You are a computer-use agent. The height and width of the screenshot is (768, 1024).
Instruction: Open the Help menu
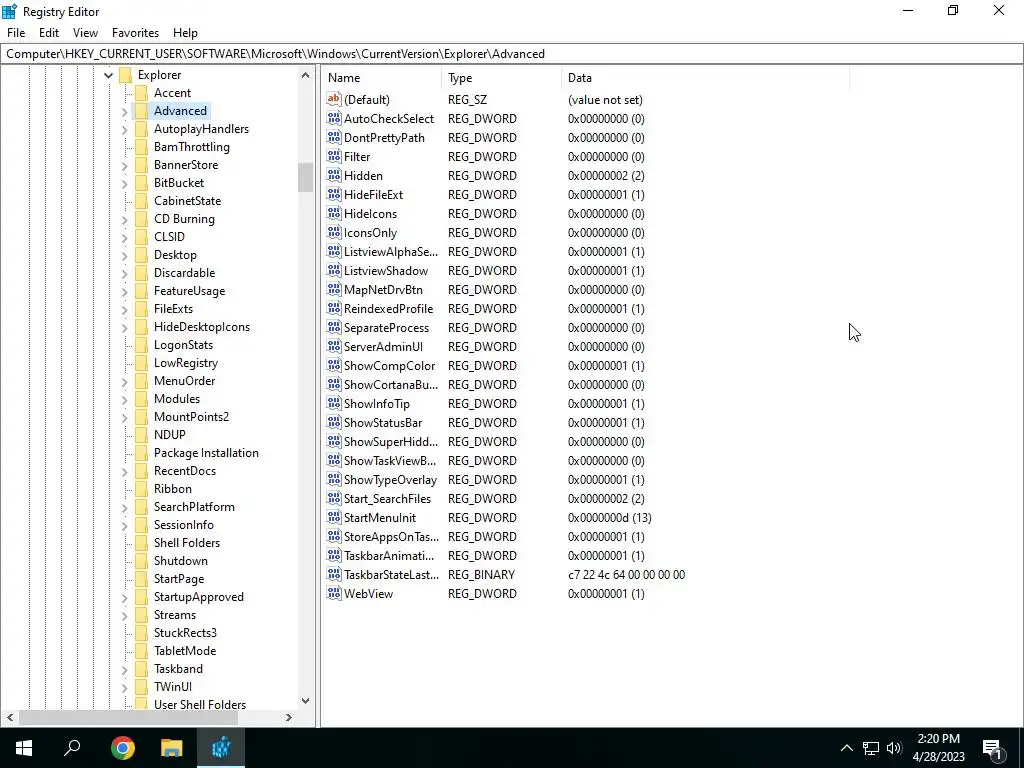click(185, 33)
